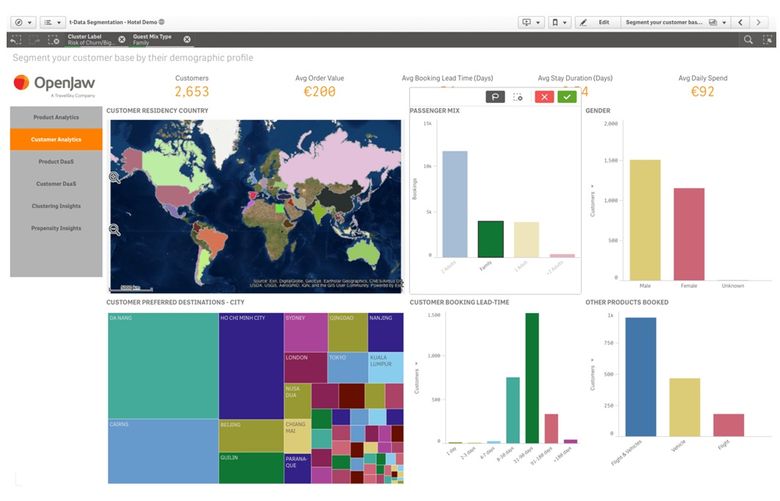Viewport: 780px width, 501px height.
Task: Open the storytelling snapshot dropdown
Action: pyautogui.click(x=531, y=22)
